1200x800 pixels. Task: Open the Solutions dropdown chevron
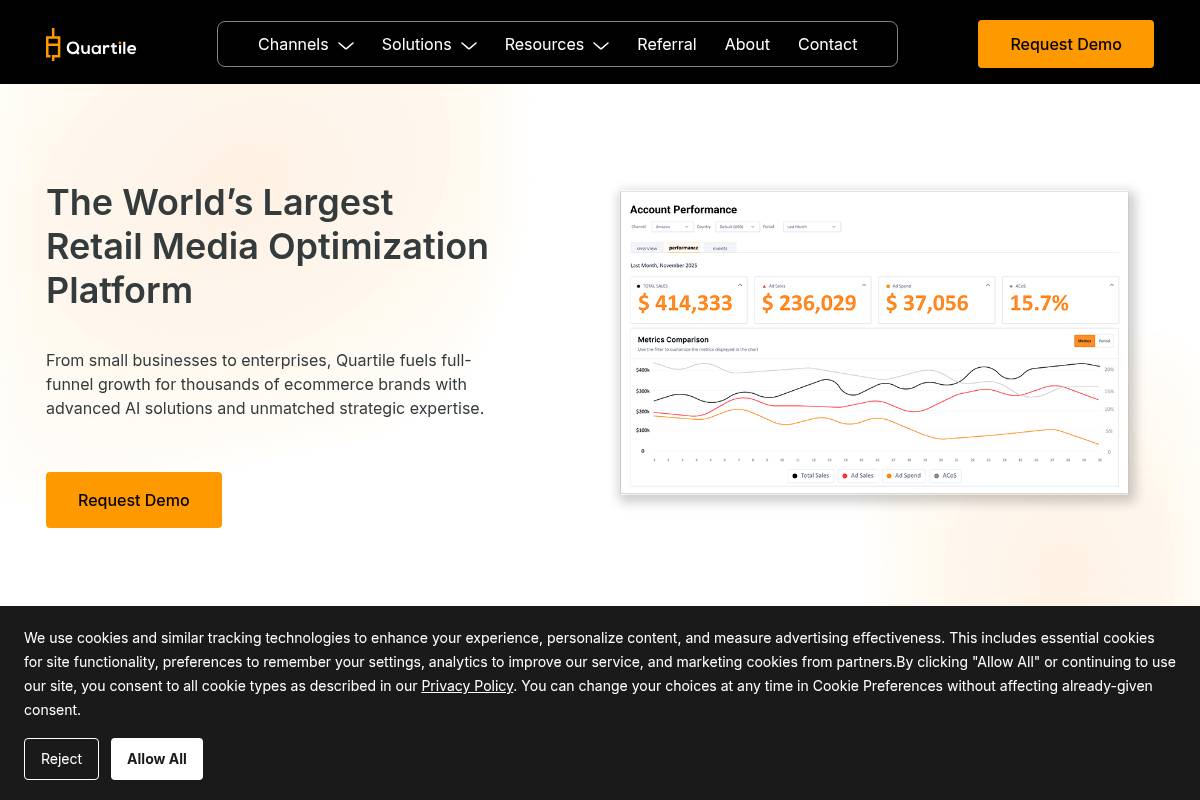click(469, 45)
